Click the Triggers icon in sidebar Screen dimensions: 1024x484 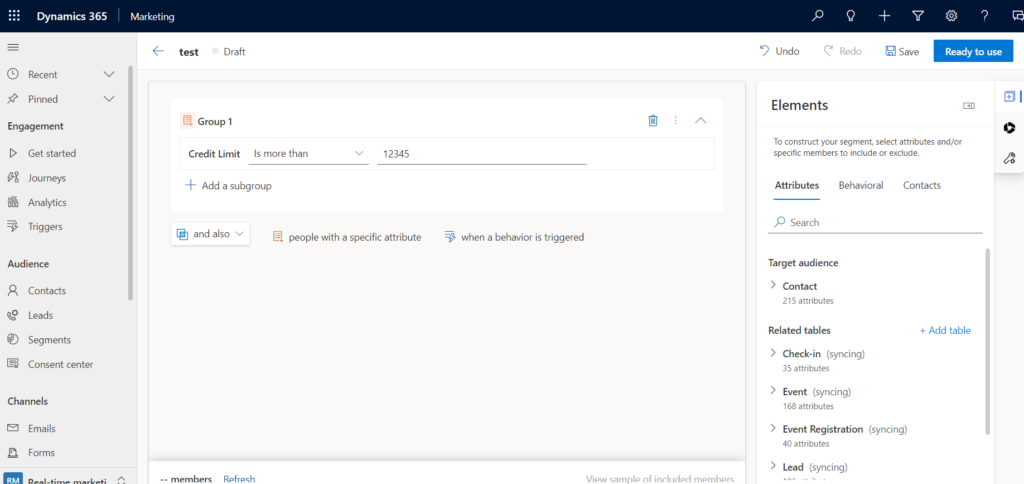(13, 227)
